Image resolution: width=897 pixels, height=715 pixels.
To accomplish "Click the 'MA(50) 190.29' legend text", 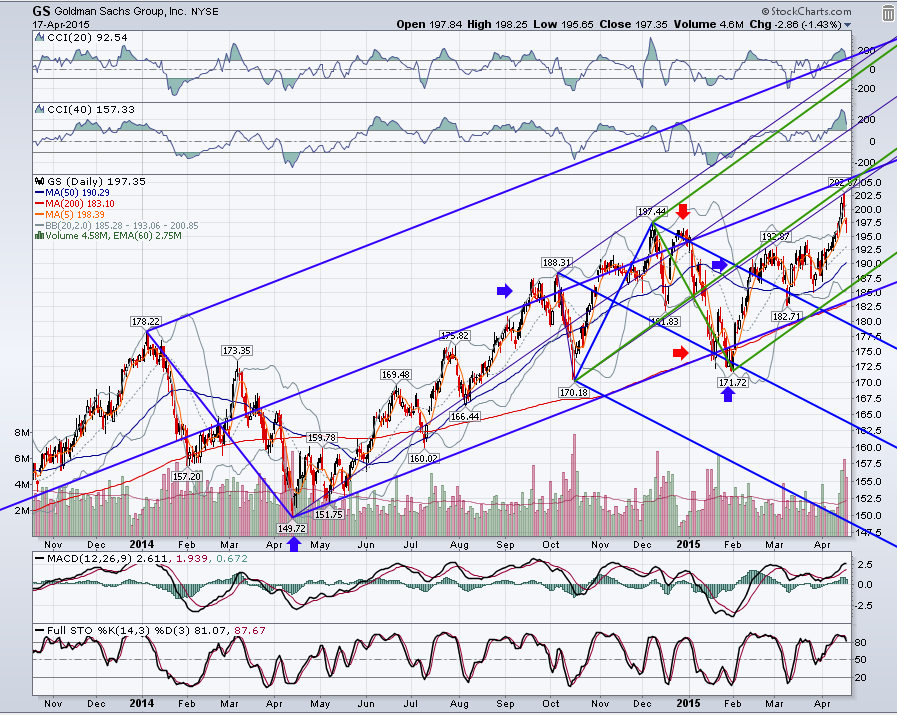I will click(77, 193).
